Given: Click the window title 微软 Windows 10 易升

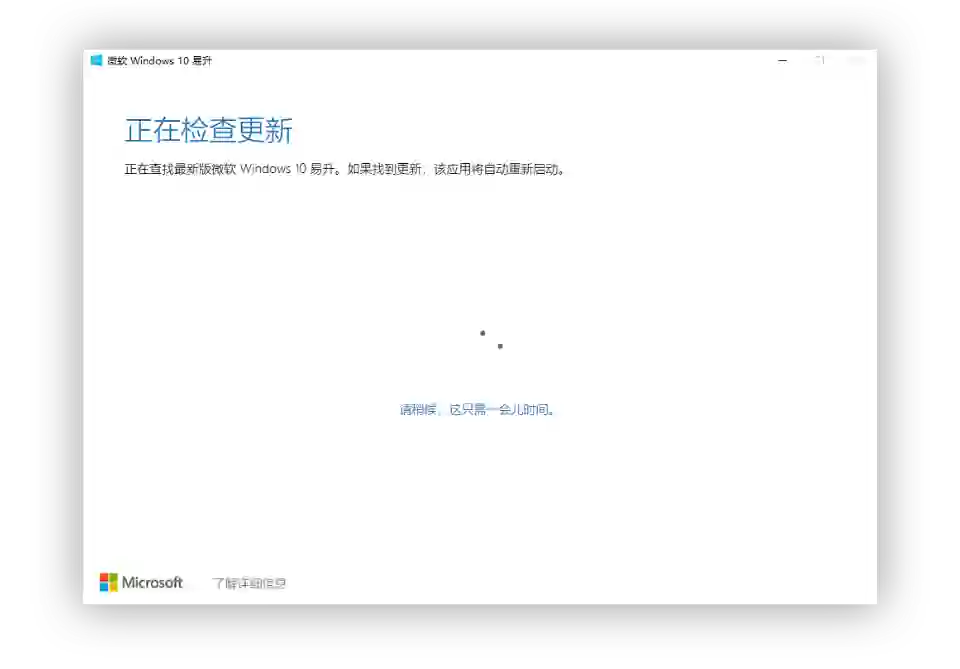Looking at the screenshot, I should (160, 61).
